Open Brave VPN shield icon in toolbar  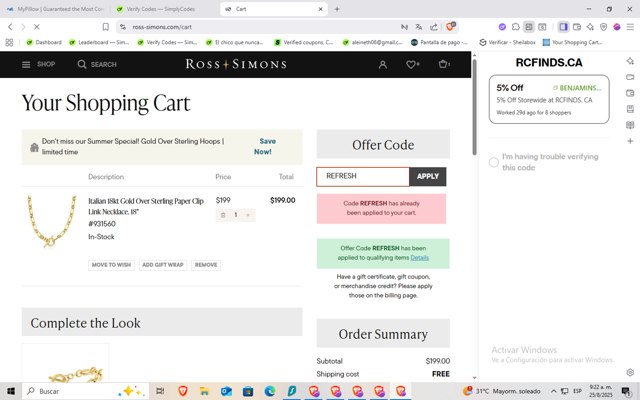(603, 27)
